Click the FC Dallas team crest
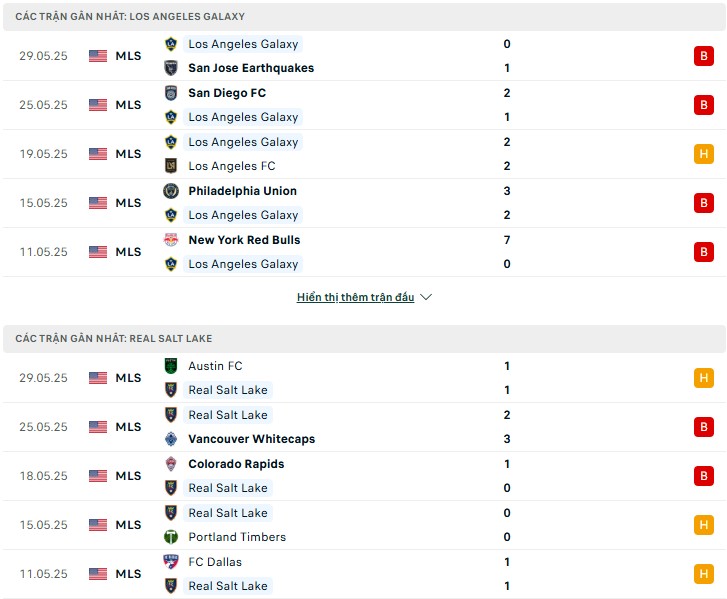This screenshot has width=727, height=599. (x=171, y=562)
